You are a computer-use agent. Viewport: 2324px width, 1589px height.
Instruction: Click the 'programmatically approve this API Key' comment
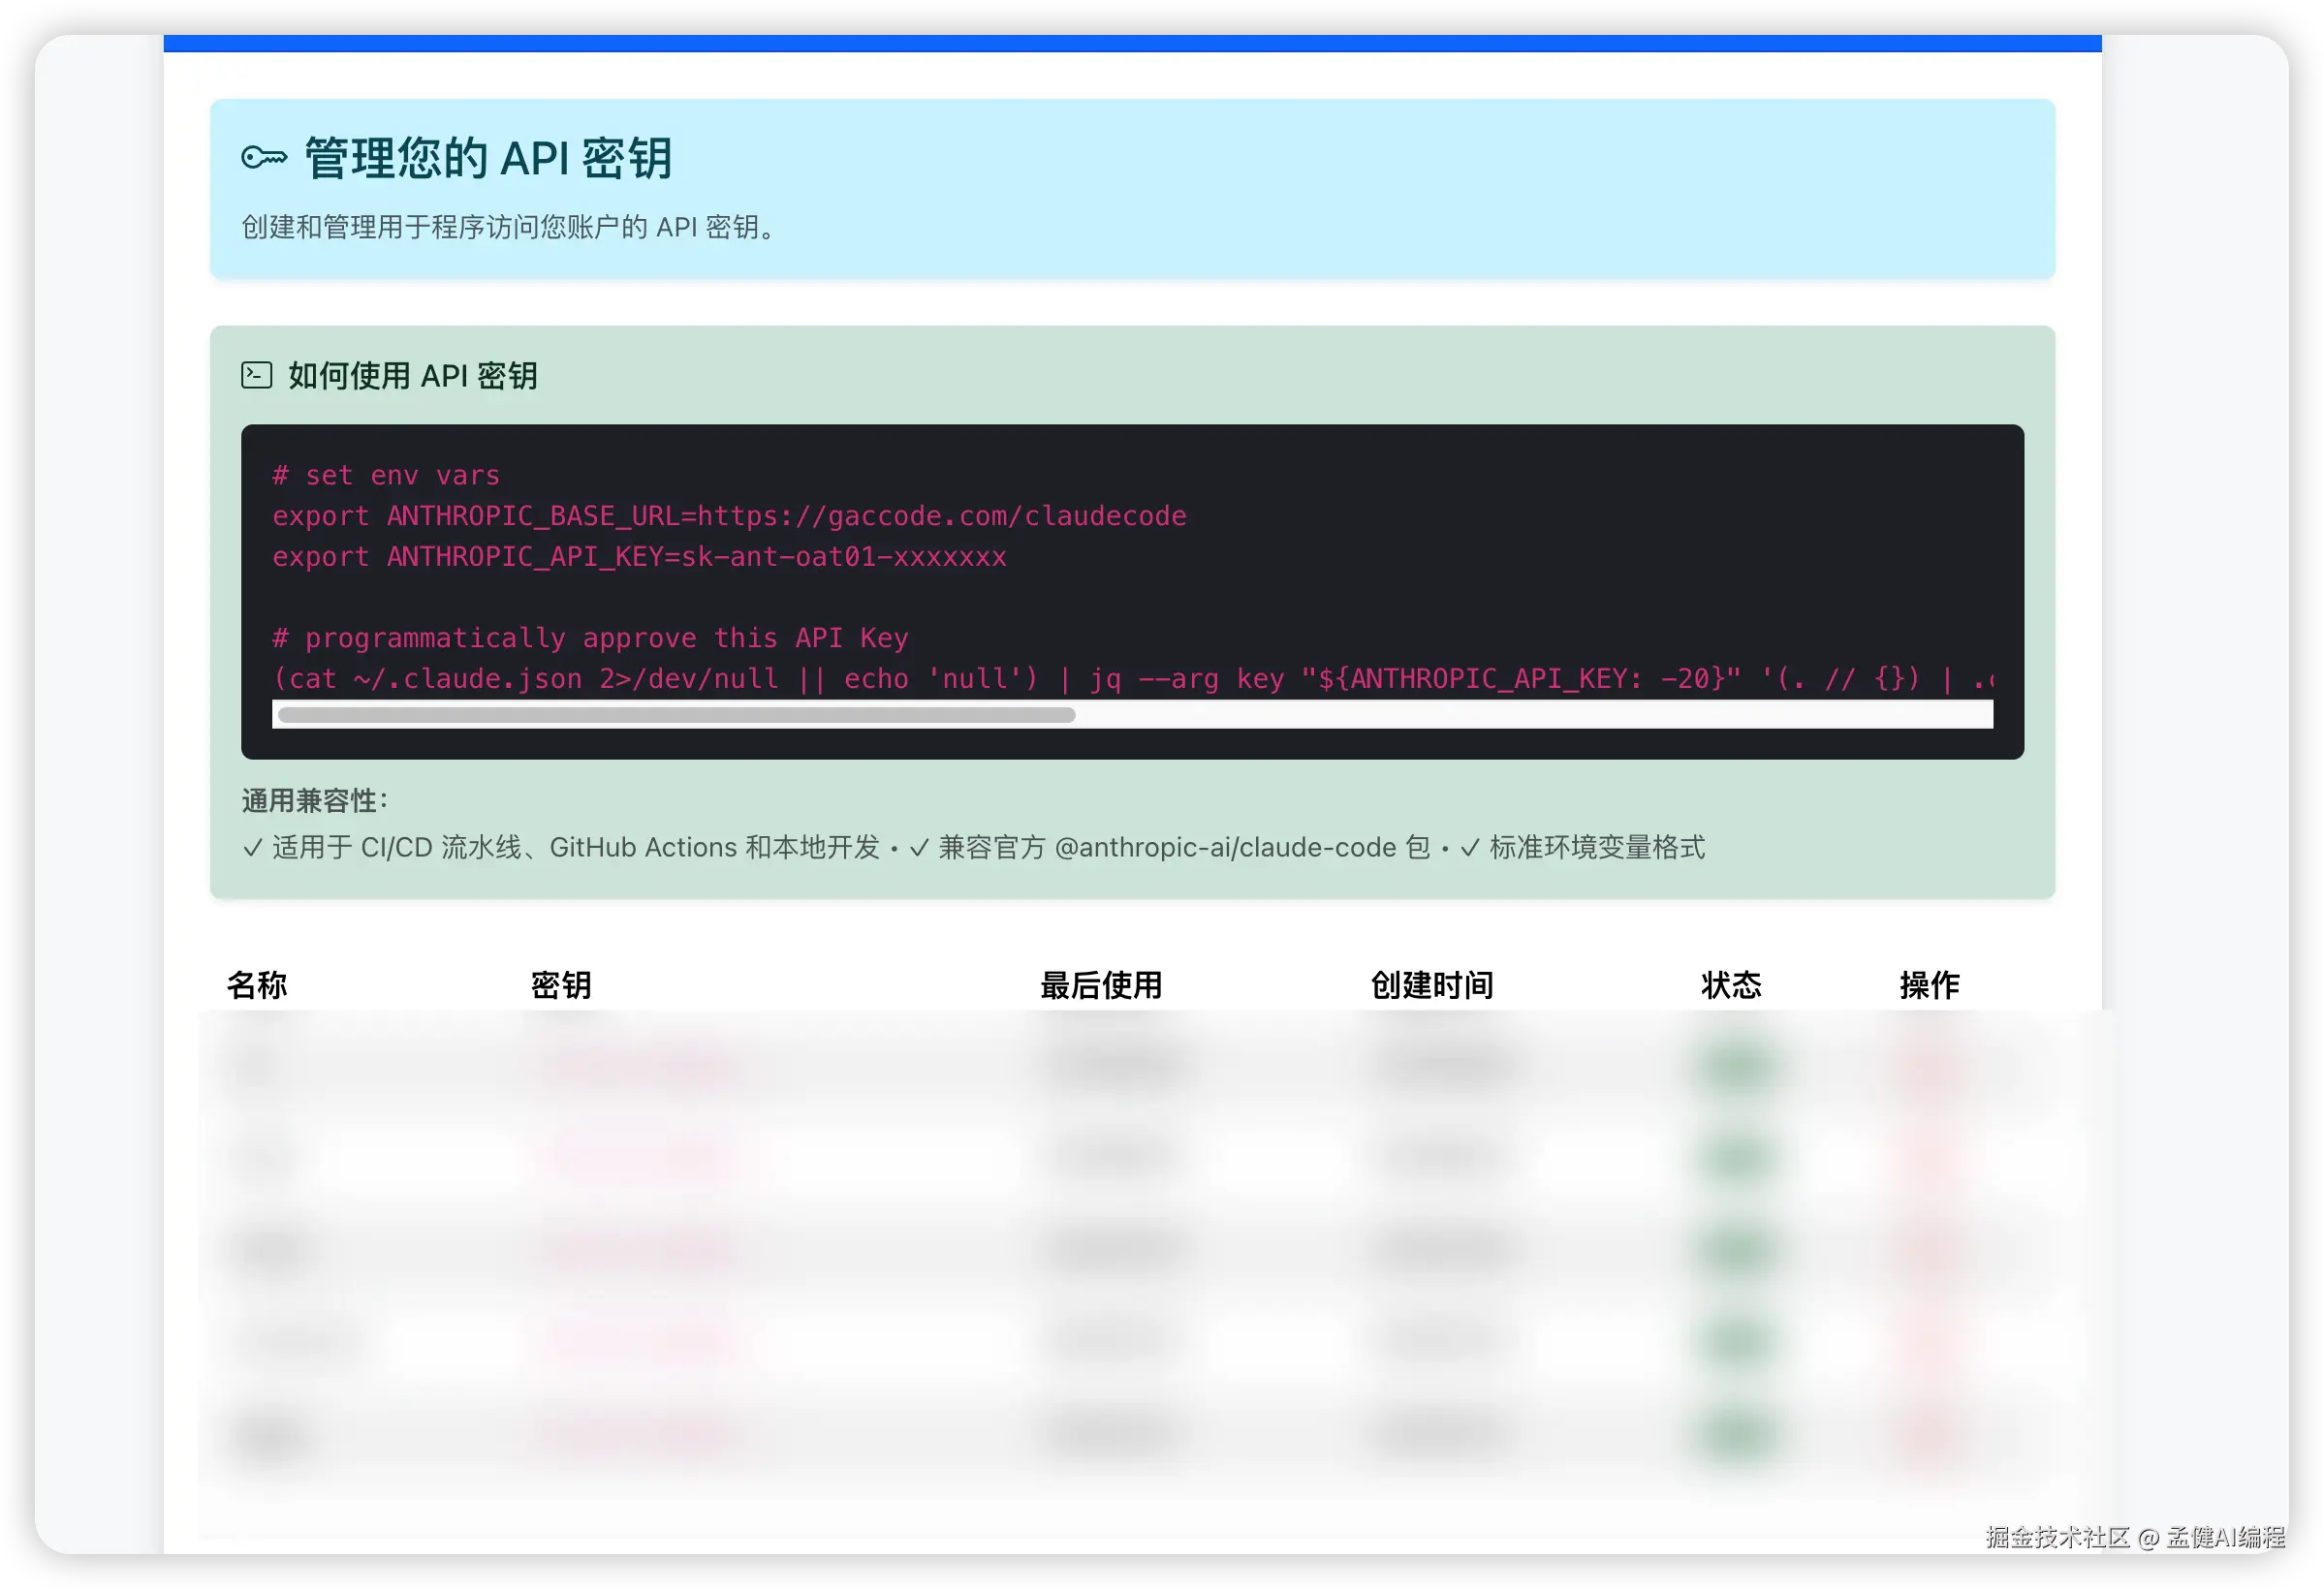coord(590,638)
